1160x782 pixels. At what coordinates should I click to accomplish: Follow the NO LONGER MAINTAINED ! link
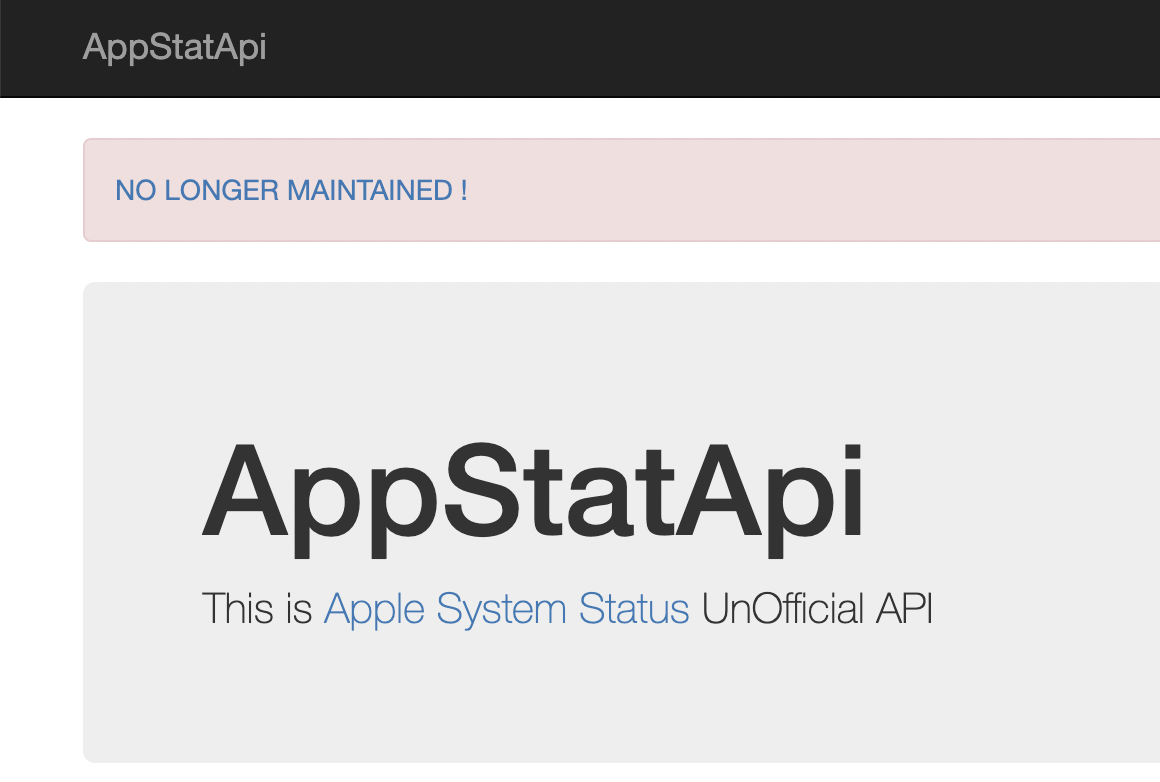(291, 191)
